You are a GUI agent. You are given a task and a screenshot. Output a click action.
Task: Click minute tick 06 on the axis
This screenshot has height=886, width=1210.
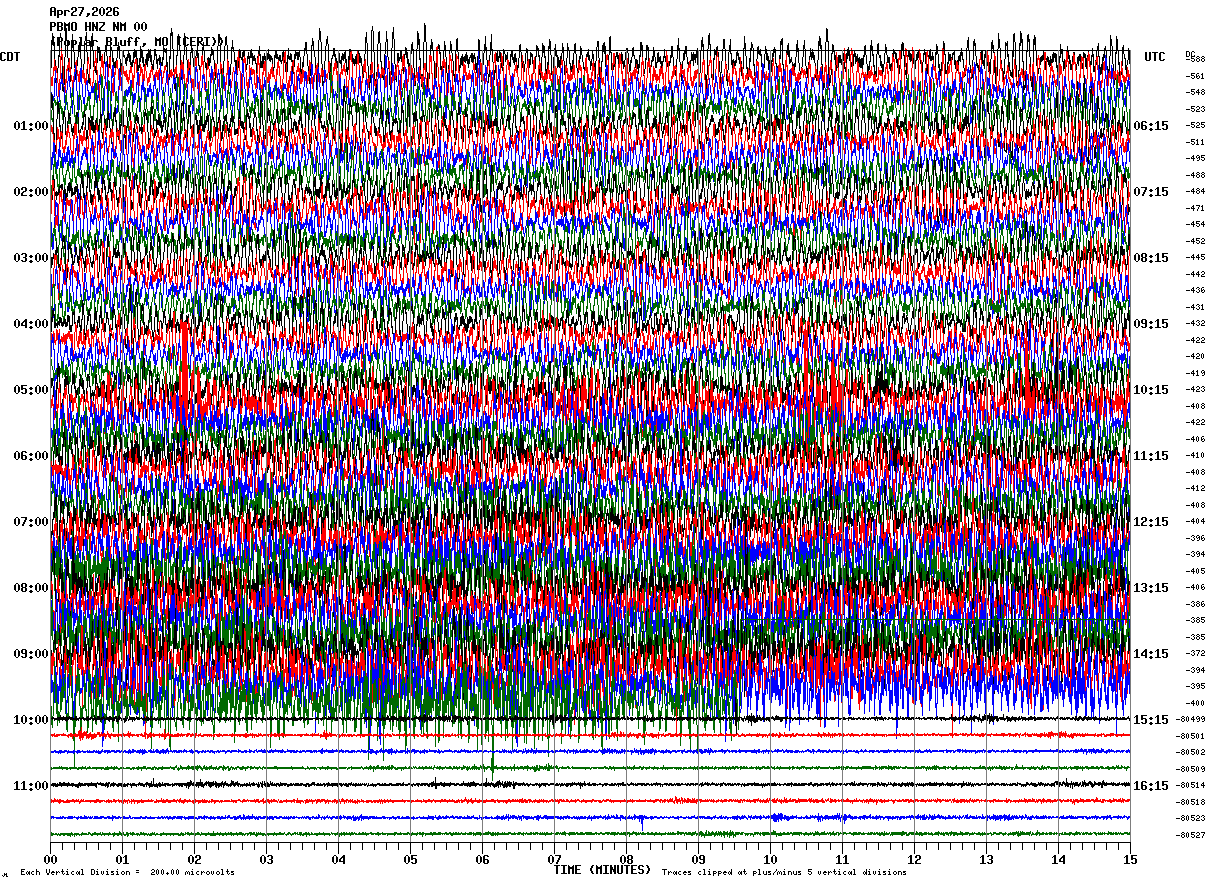tap(482, 859)
